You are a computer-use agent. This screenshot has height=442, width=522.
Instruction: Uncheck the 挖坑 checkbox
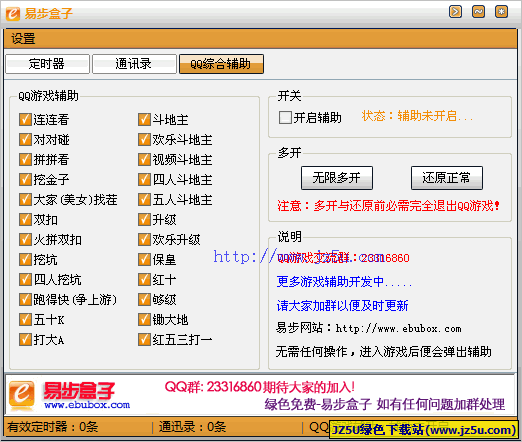click(x=25, y=259)
